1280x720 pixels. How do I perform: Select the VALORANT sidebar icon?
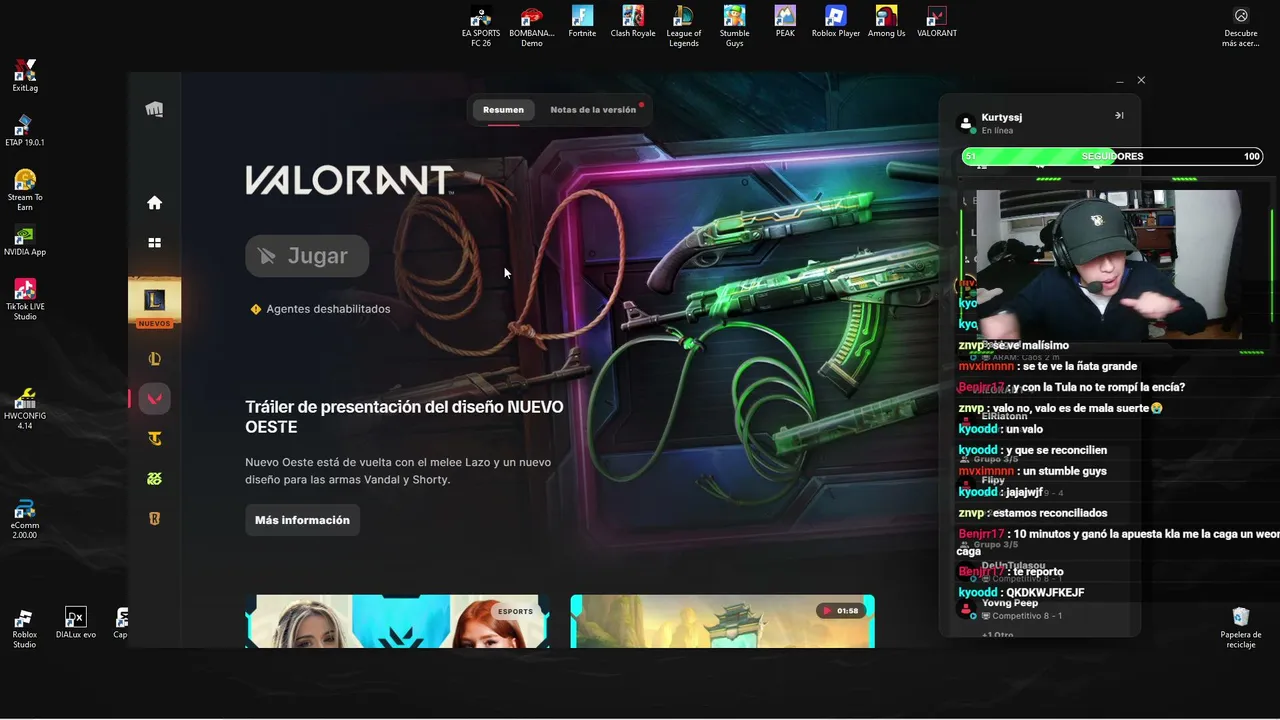coord(154,398)
